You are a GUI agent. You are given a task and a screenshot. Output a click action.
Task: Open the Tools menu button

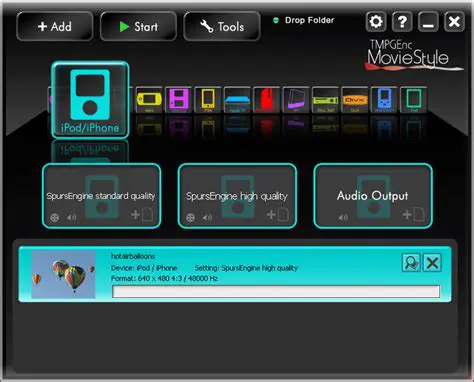tap(222, 26)
